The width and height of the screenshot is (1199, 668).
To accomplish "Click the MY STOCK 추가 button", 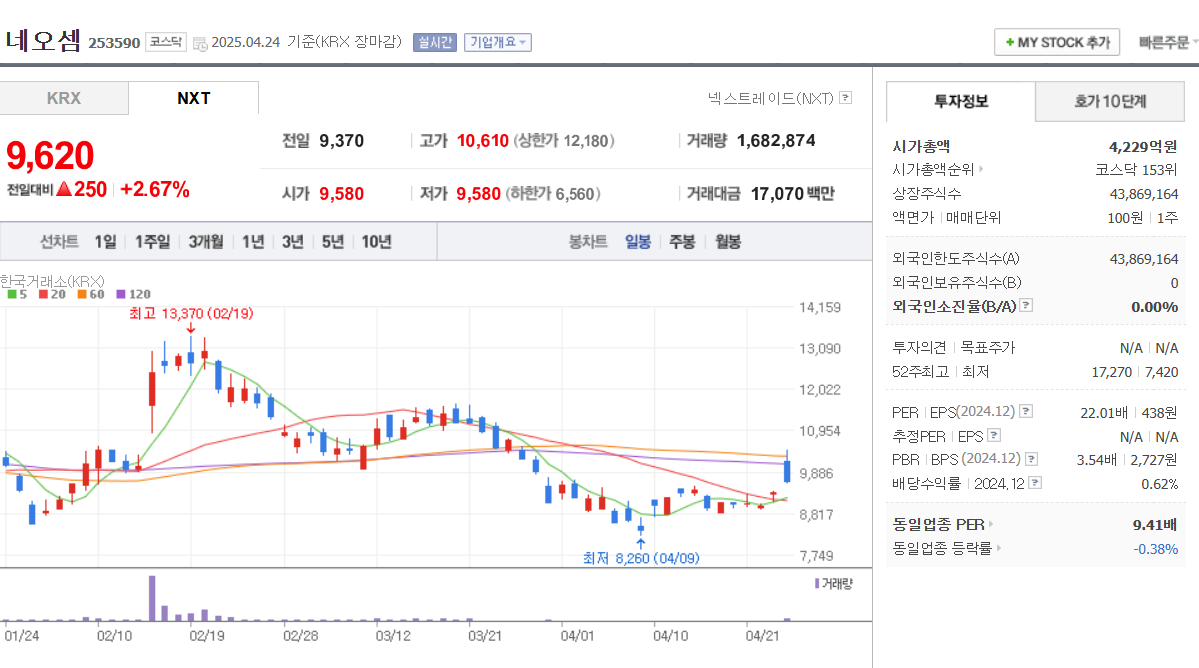I will [1056, 42].
